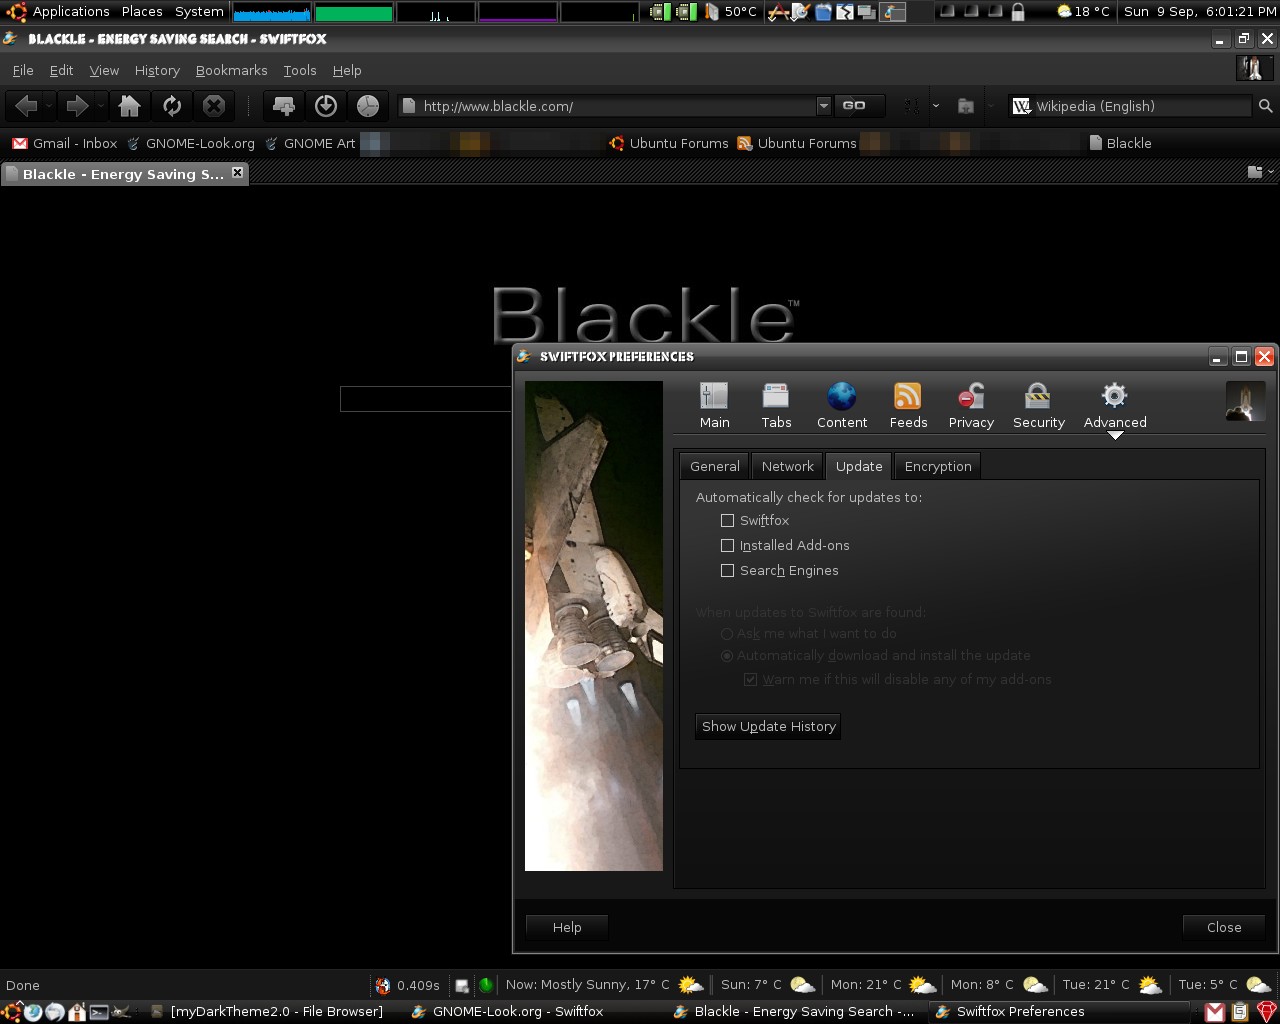Image resolution: width=1280 pixels, height=1024 pixels.
Task: Go forward with the Forward arrow
Action: [76, 106]
